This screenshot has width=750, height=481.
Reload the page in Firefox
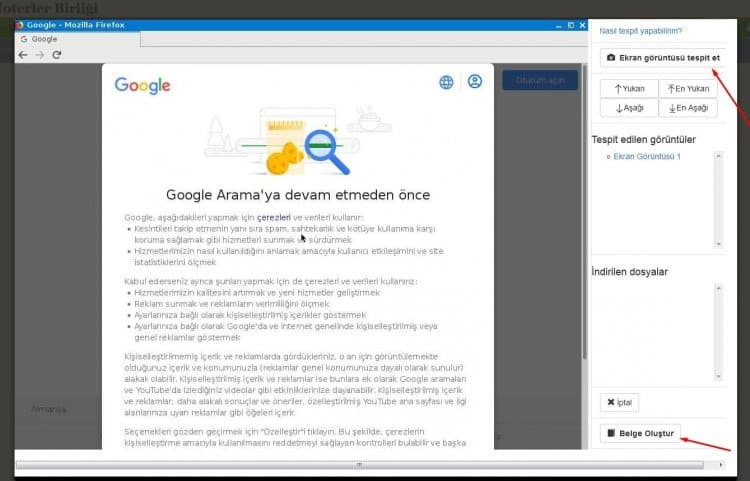(x=57, y=55)
